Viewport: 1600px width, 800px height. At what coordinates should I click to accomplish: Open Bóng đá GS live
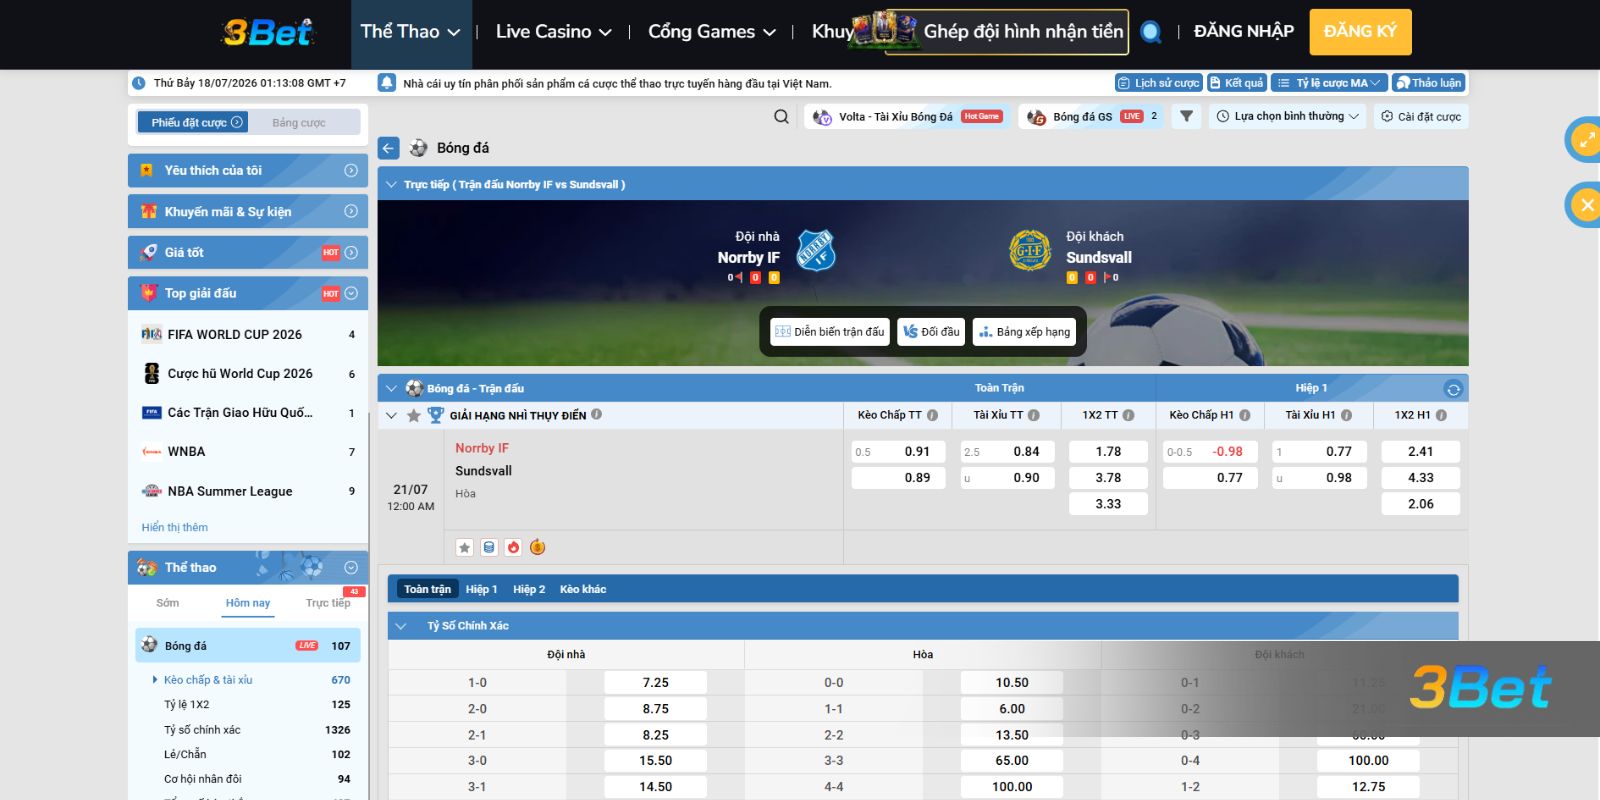click(1092, 117)
